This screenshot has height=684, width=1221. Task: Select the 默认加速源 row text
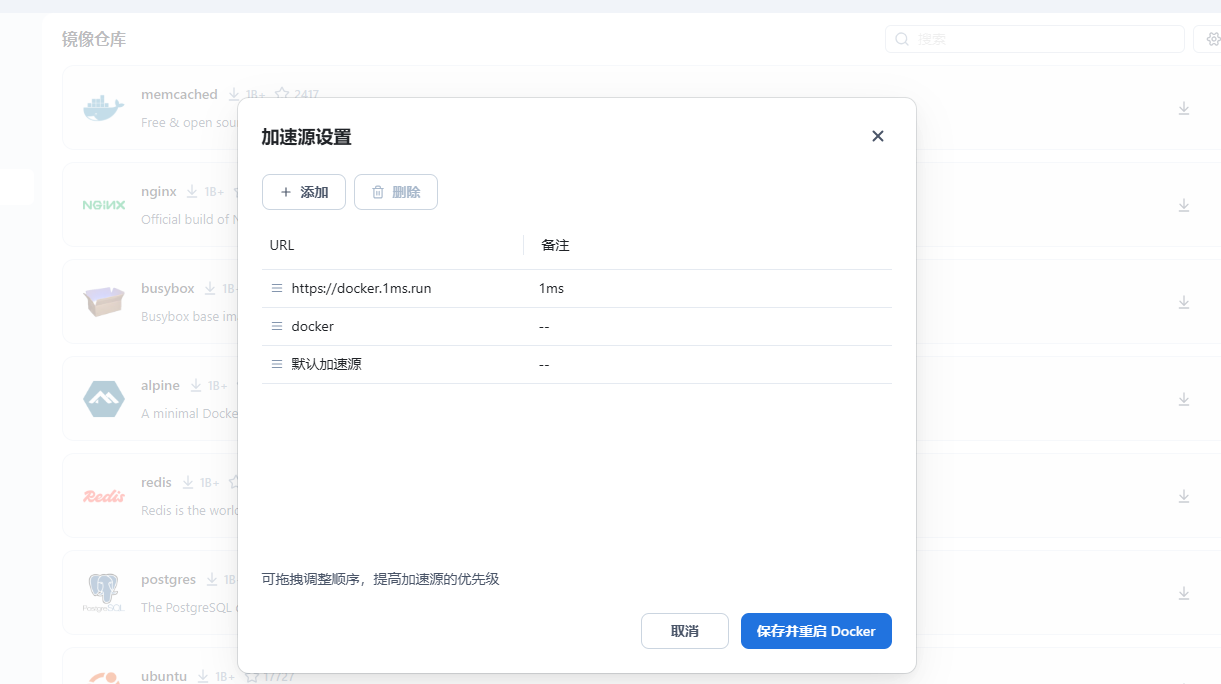[326, 364]
